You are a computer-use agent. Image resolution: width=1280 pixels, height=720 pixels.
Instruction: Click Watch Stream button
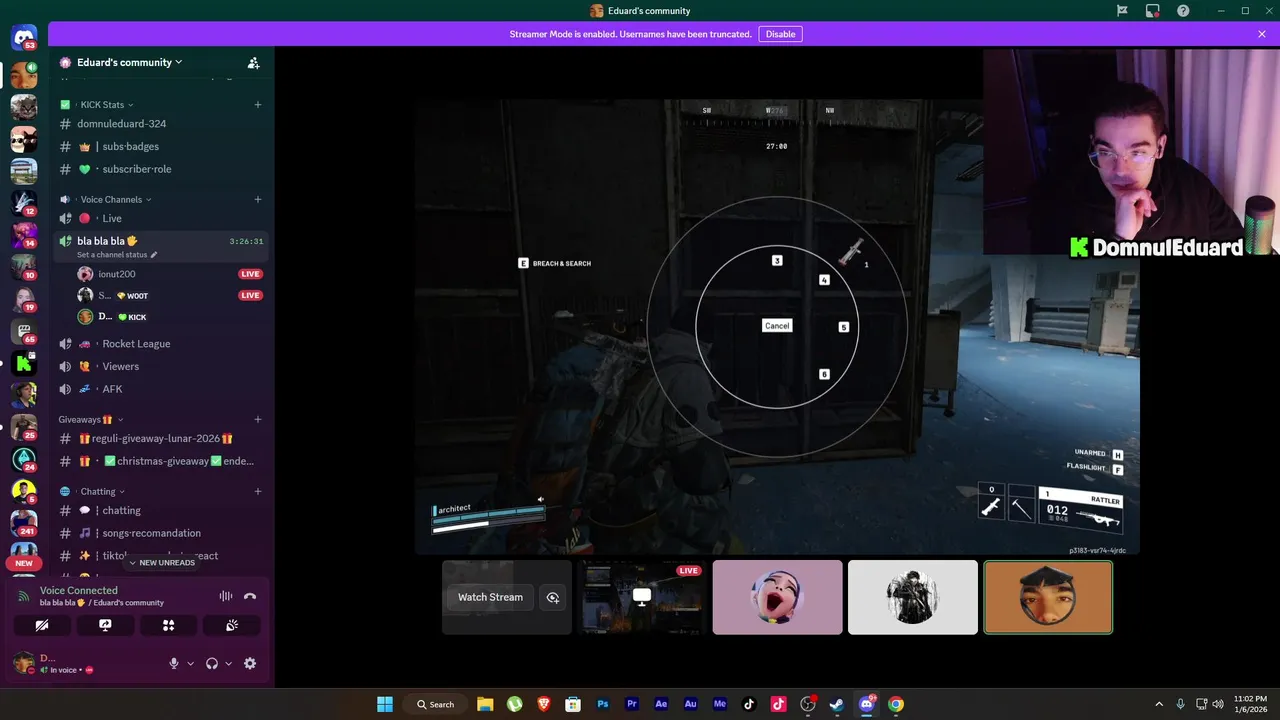click(x=490, y=597)
